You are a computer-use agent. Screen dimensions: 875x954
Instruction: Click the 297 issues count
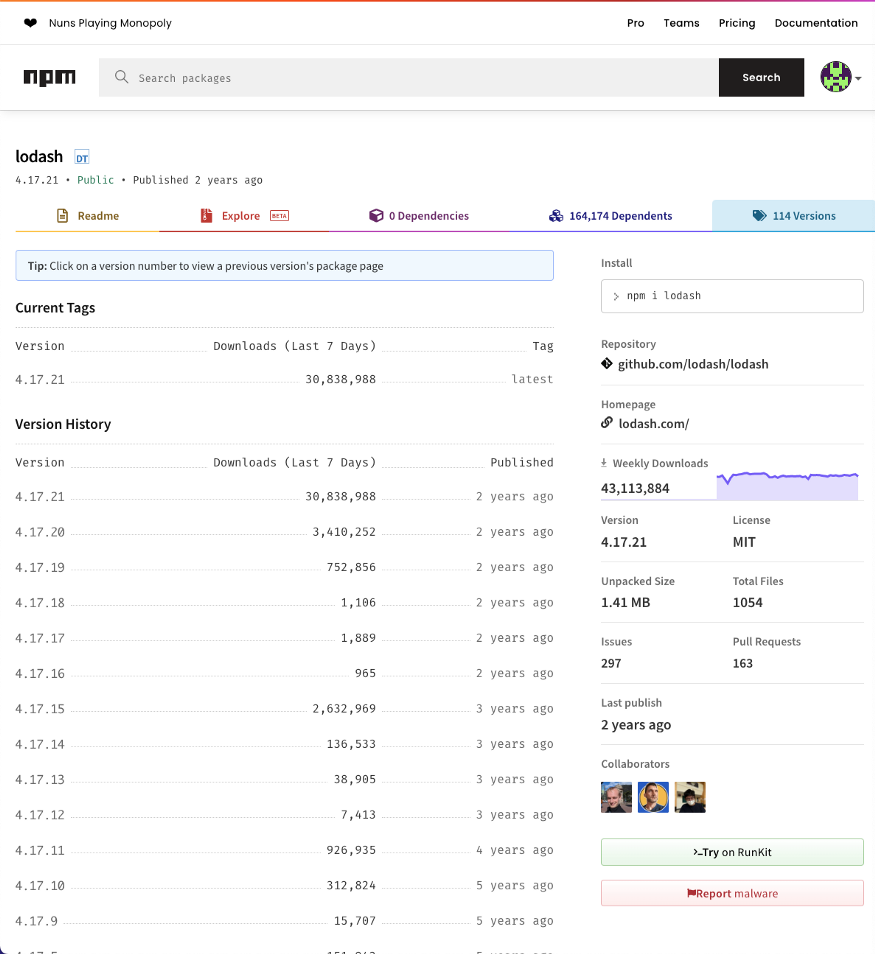pyautogui.click(x=611, y=663)
